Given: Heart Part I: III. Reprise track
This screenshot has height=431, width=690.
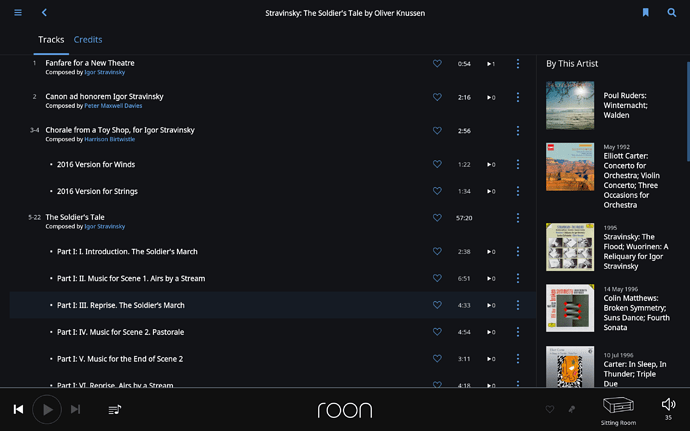Looking at the screenshot, I should (x=437, y=305).
